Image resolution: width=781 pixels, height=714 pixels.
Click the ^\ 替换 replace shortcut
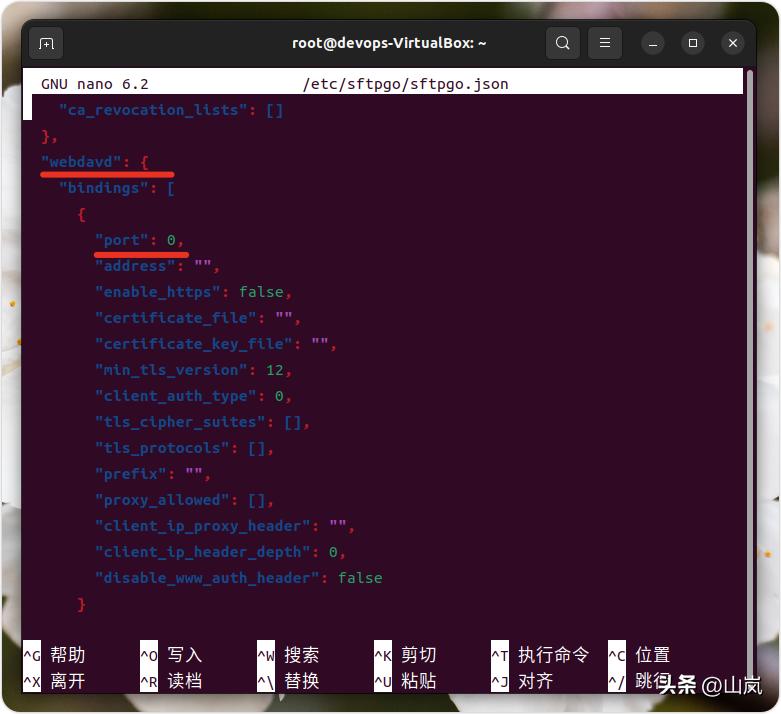pos(288,681)
